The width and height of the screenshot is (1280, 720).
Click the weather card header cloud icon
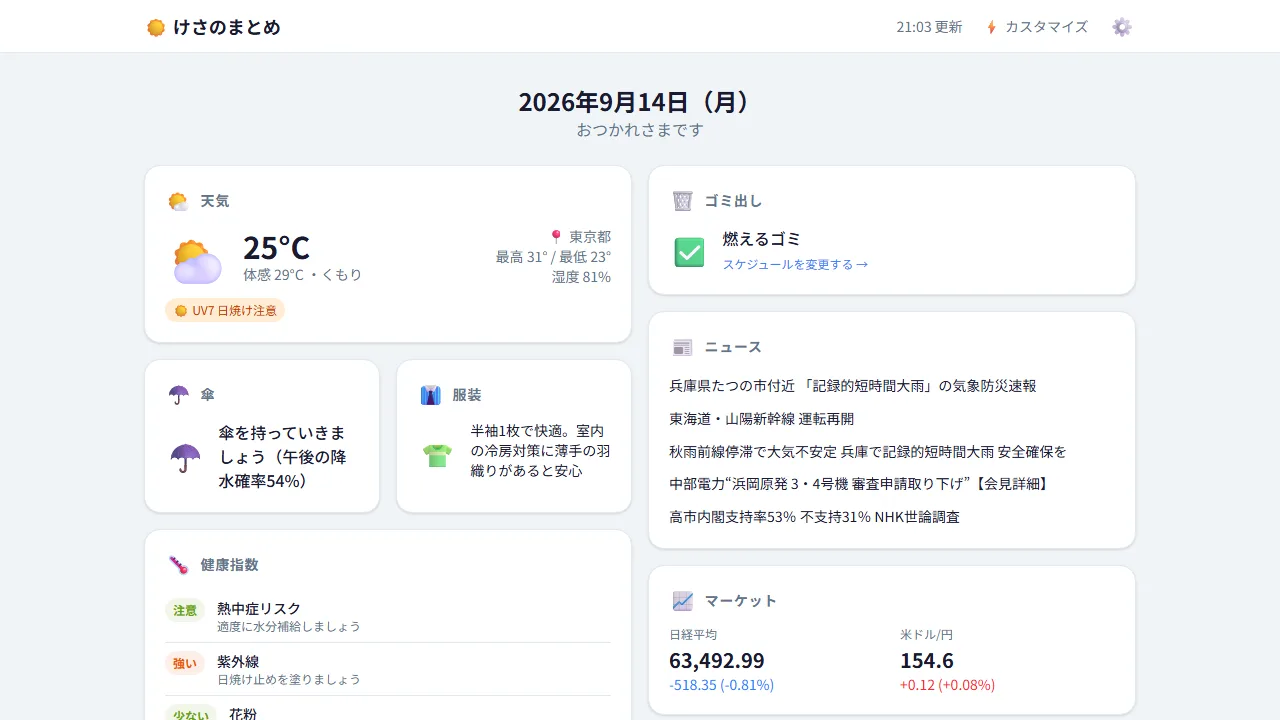178,201
